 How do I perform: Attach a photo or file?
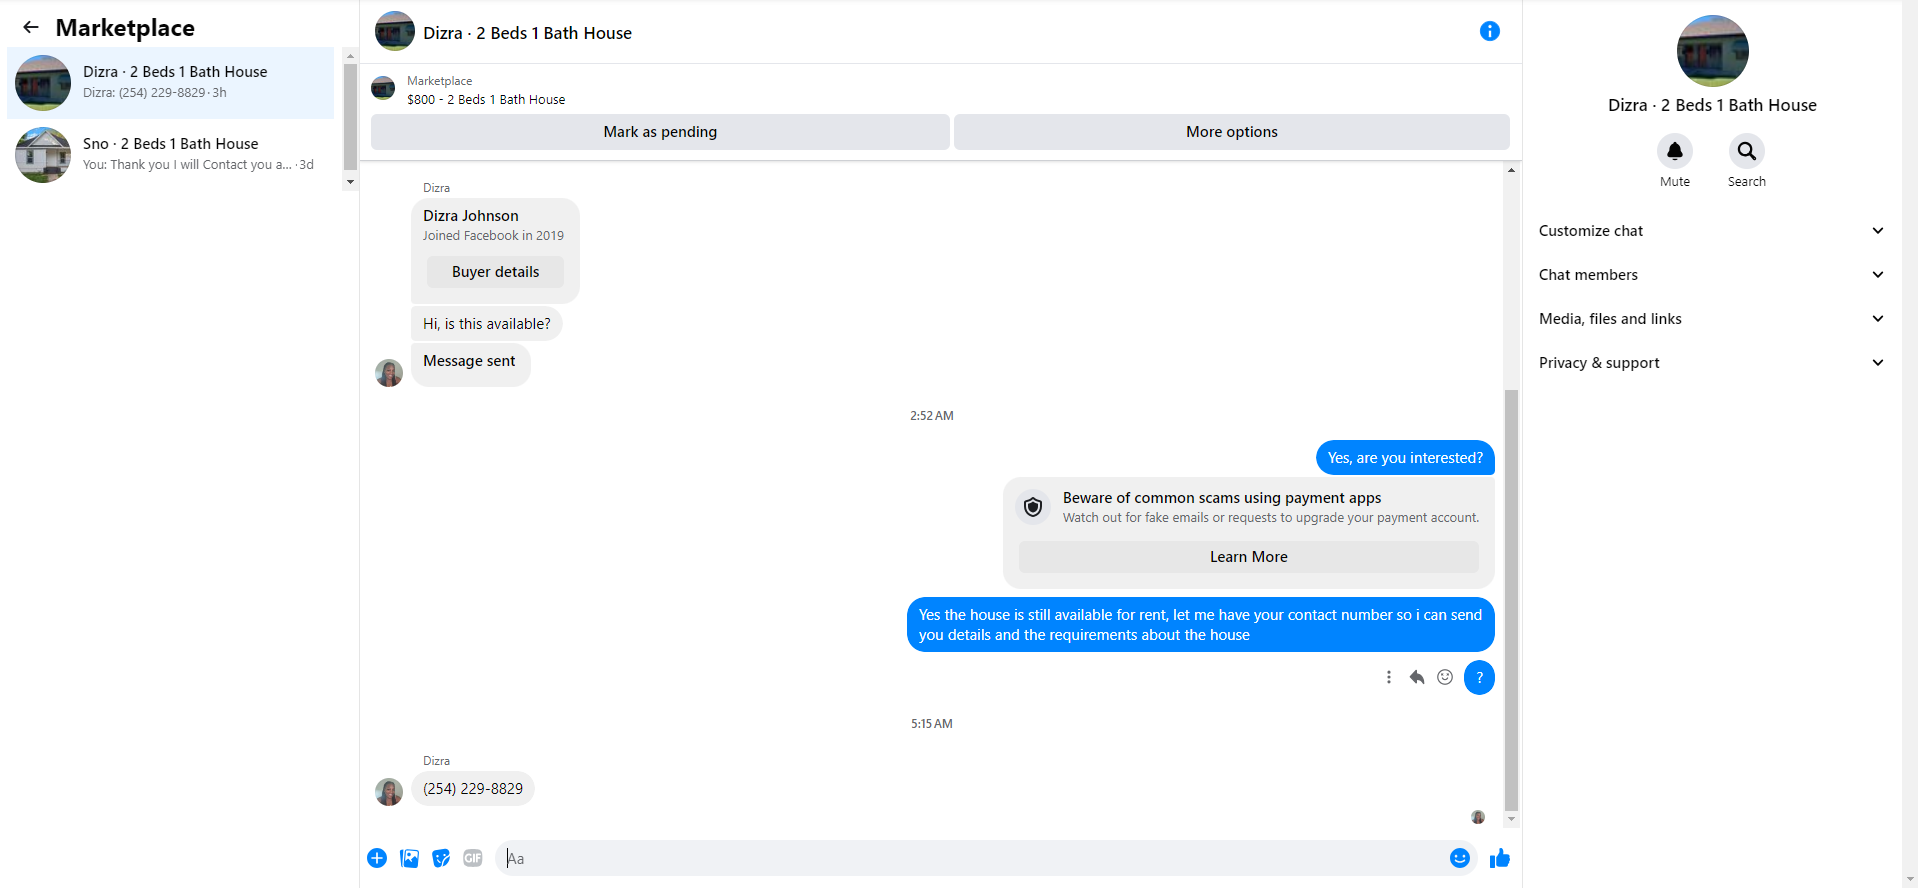tap(409, 858)
